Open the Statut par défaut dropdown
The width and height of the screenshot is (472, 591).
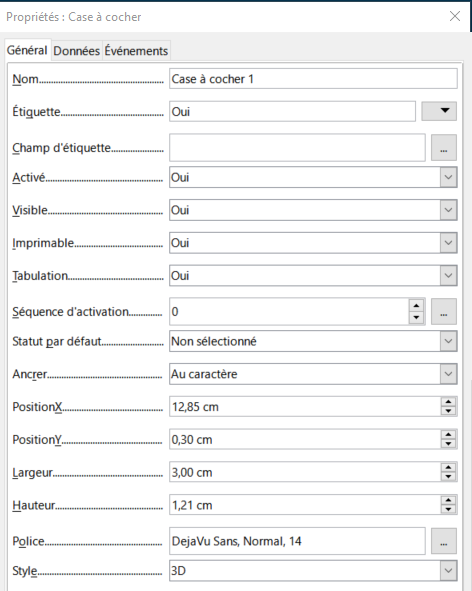(448, 341)
